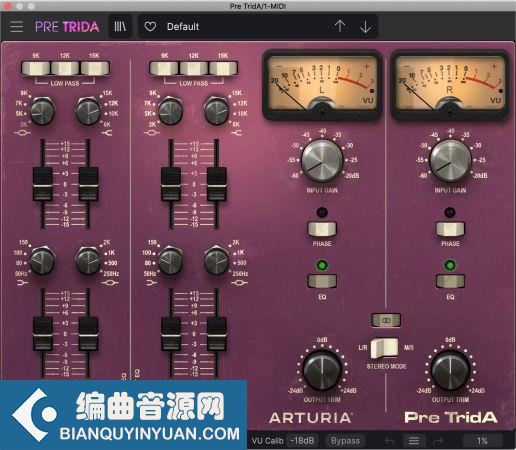Click the PRE TRIDA logo title
This screenshot has width=516, height=450.
[x=67, y=27]
